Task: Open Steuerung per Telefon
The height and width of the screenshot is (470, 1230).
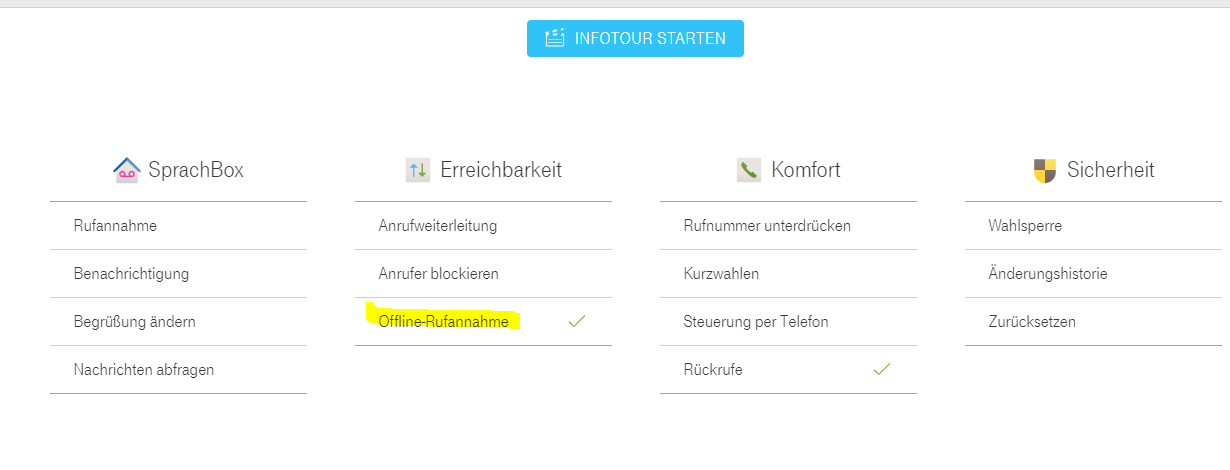Action: [755, 322]
